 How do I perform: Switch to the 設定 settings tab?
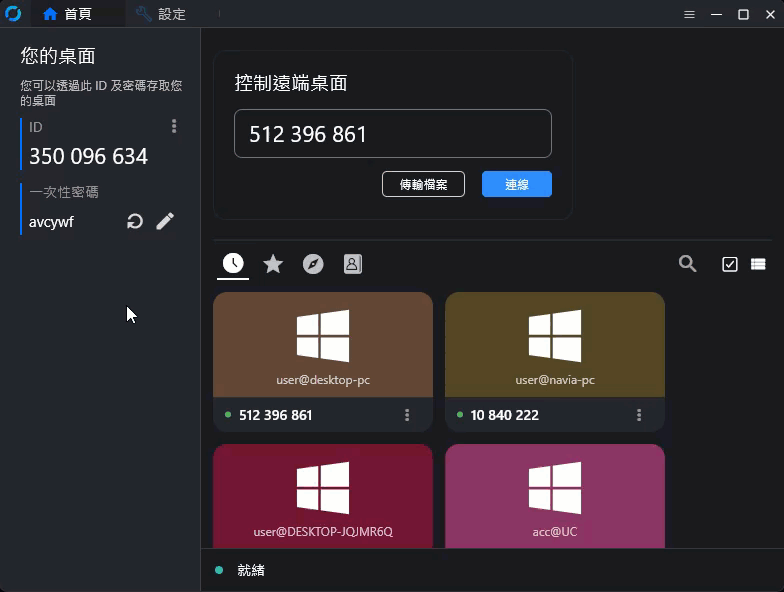(x=161, y=14)
